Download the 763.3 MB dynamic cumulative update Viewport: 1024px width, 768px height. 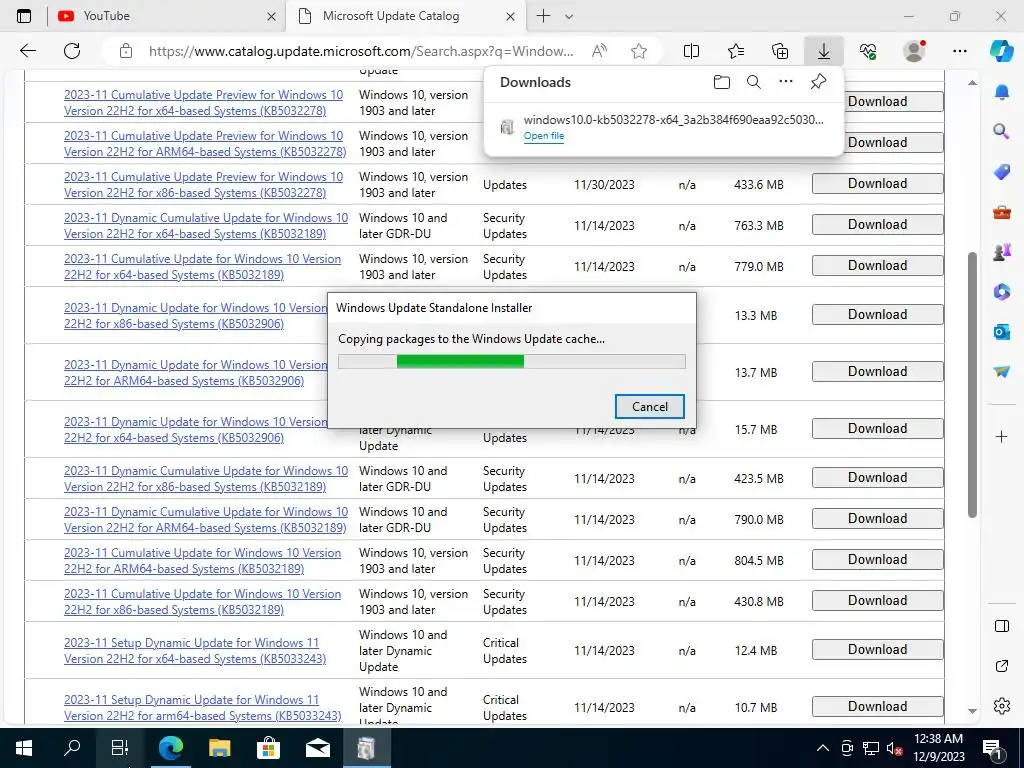click(x=877, y=225)
